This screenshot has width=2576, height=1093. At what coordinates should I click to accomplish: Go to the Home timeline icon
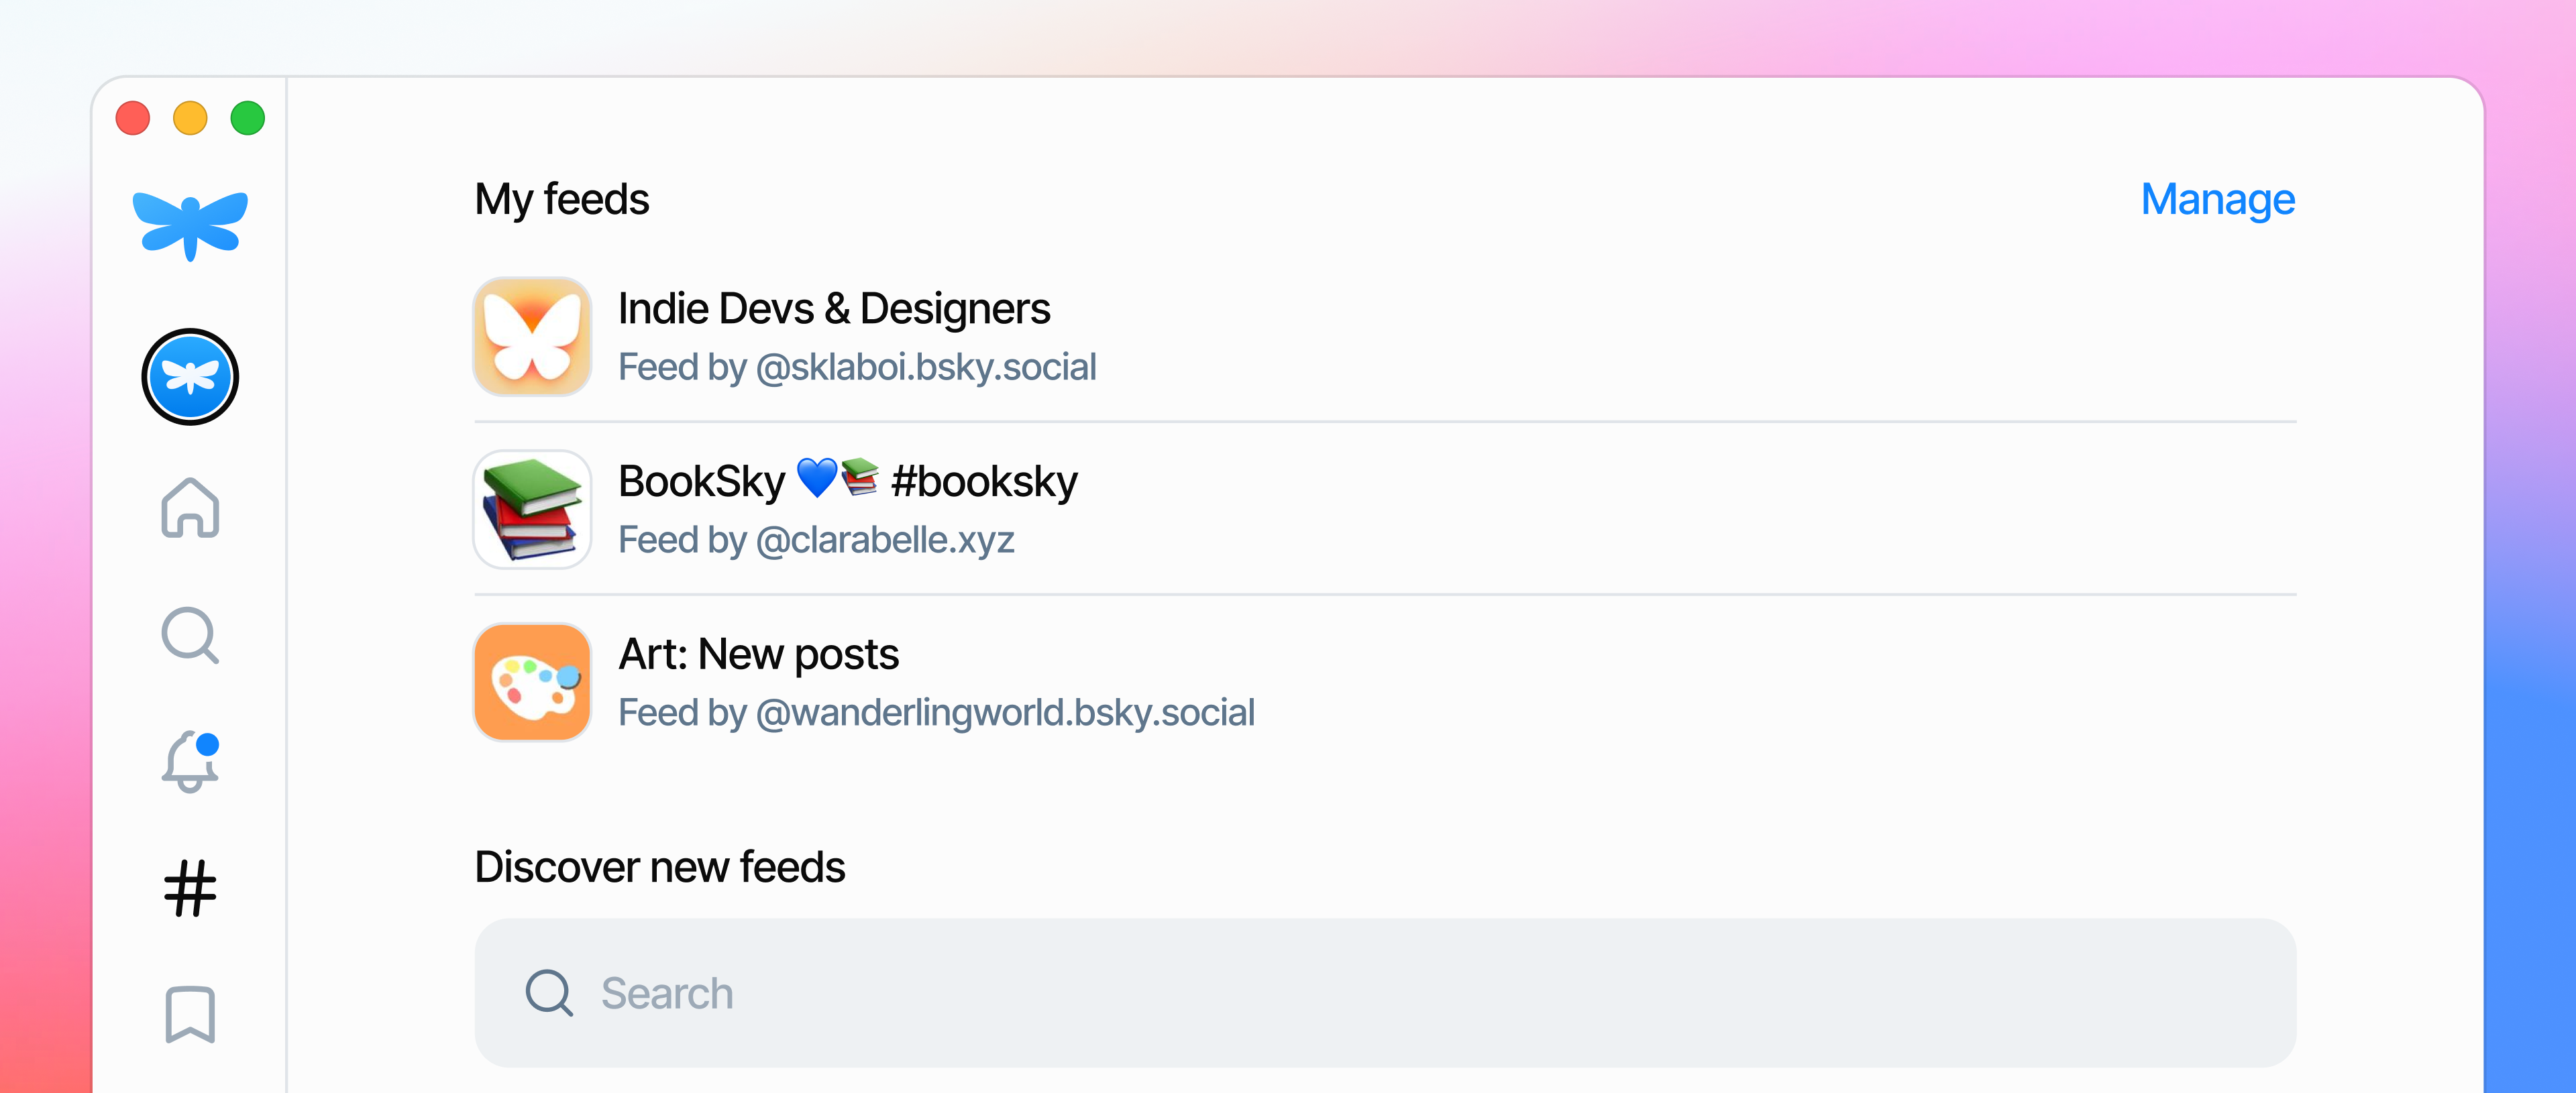point(190,507)
